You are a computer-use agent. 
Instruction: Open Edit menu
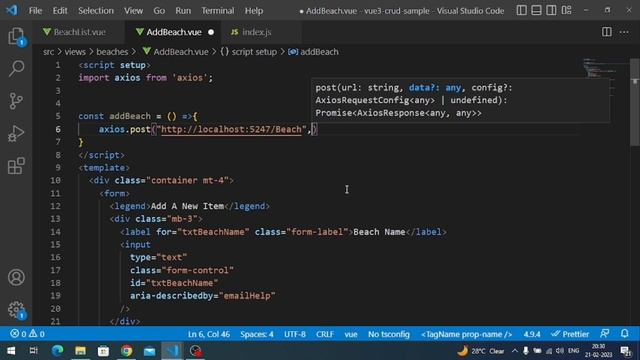60,11
